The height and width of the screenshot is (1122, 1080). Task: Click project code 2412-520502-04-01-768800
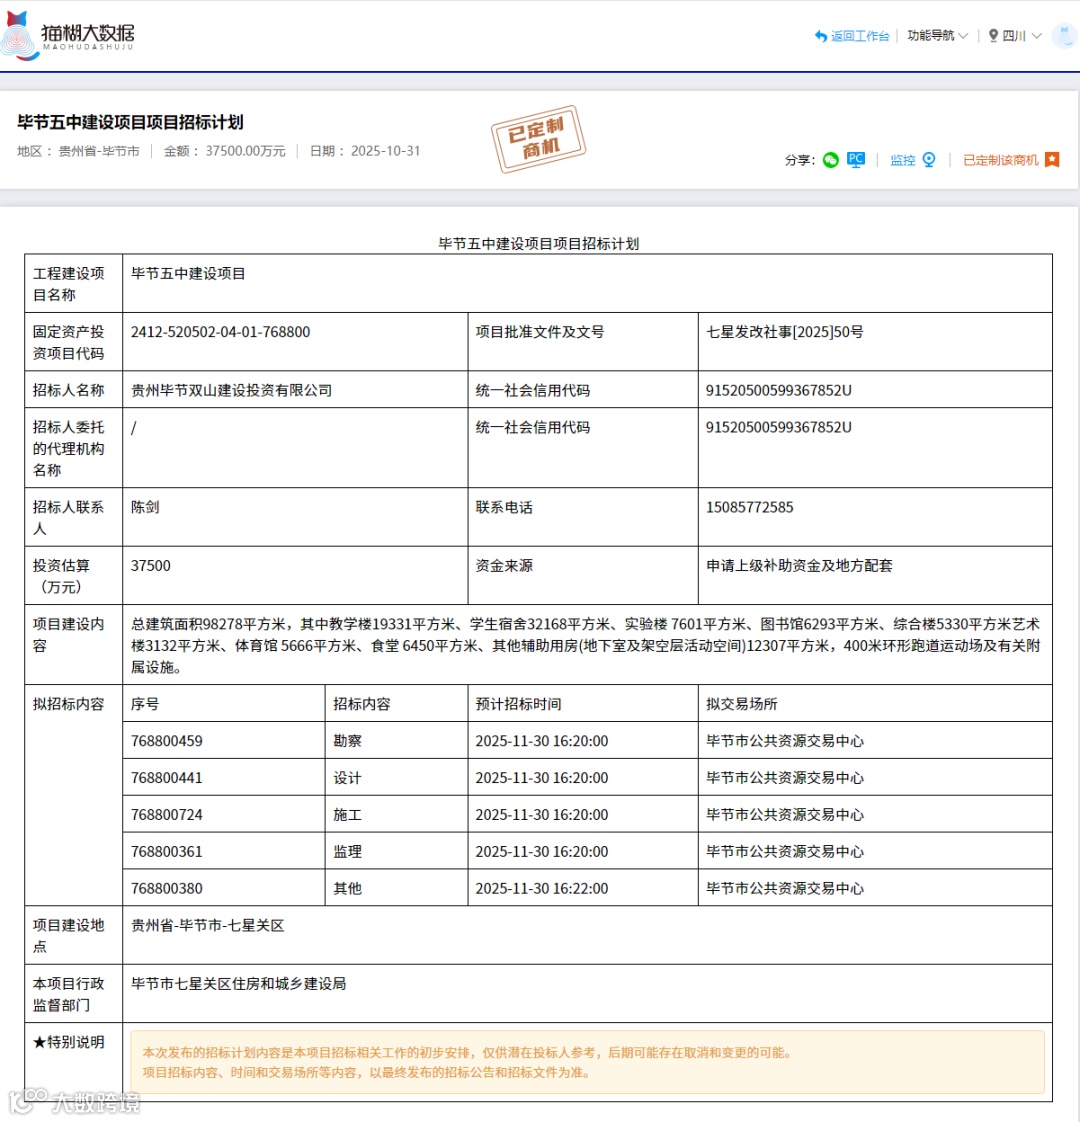tap(220, 332)
